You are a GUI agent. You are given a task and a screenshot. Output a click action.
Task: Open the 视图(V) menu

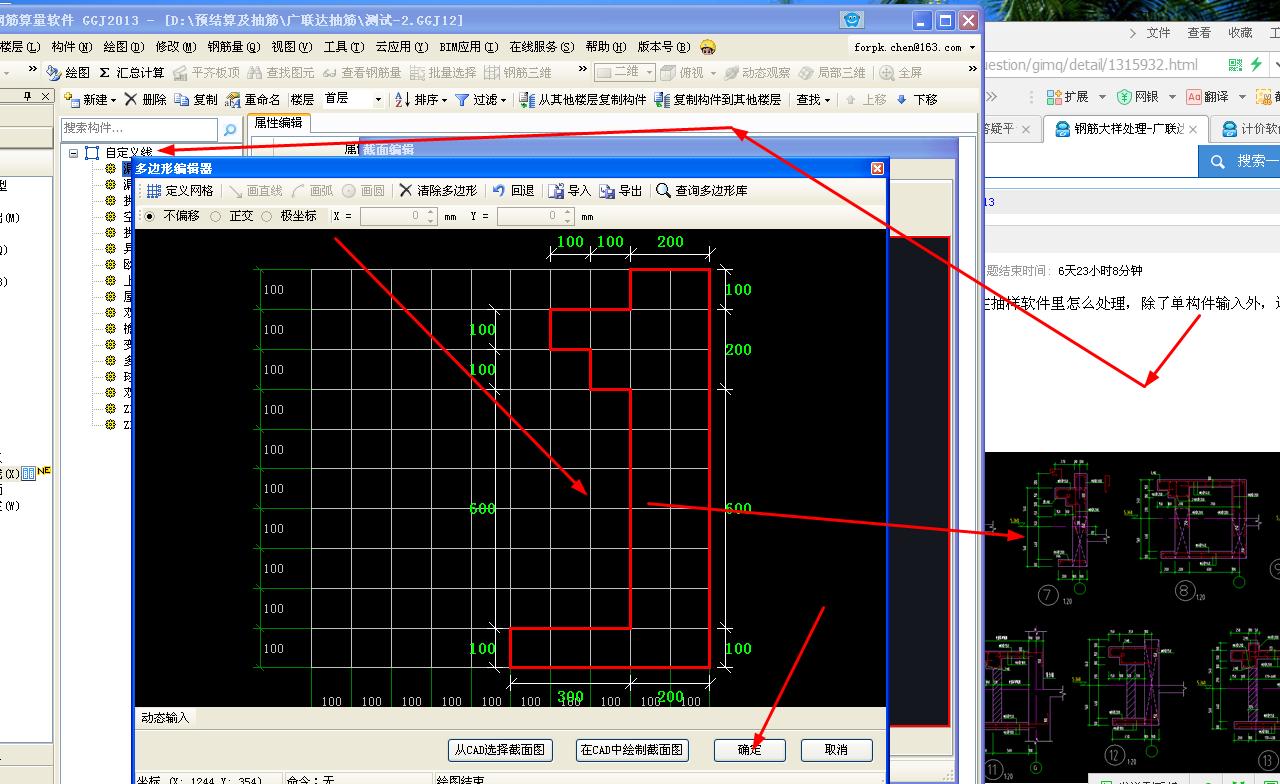[292, 47]
